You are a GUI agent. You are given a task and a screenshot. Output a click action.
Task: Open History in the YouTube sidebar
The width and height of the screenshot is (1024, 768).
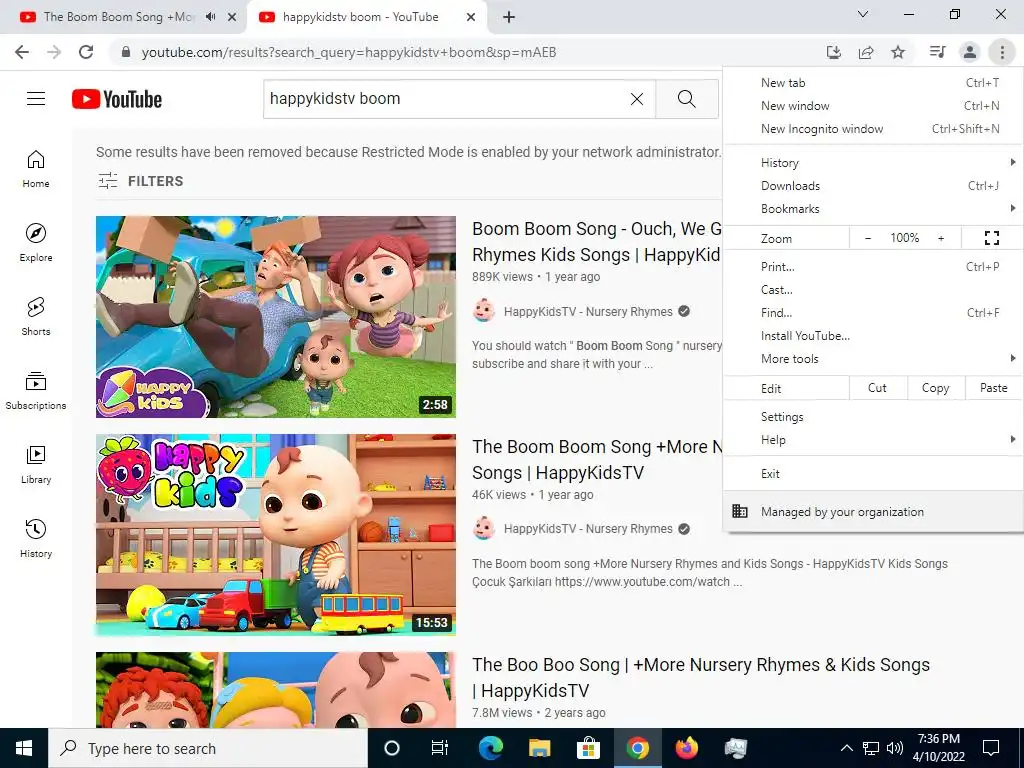pos(36,538)
